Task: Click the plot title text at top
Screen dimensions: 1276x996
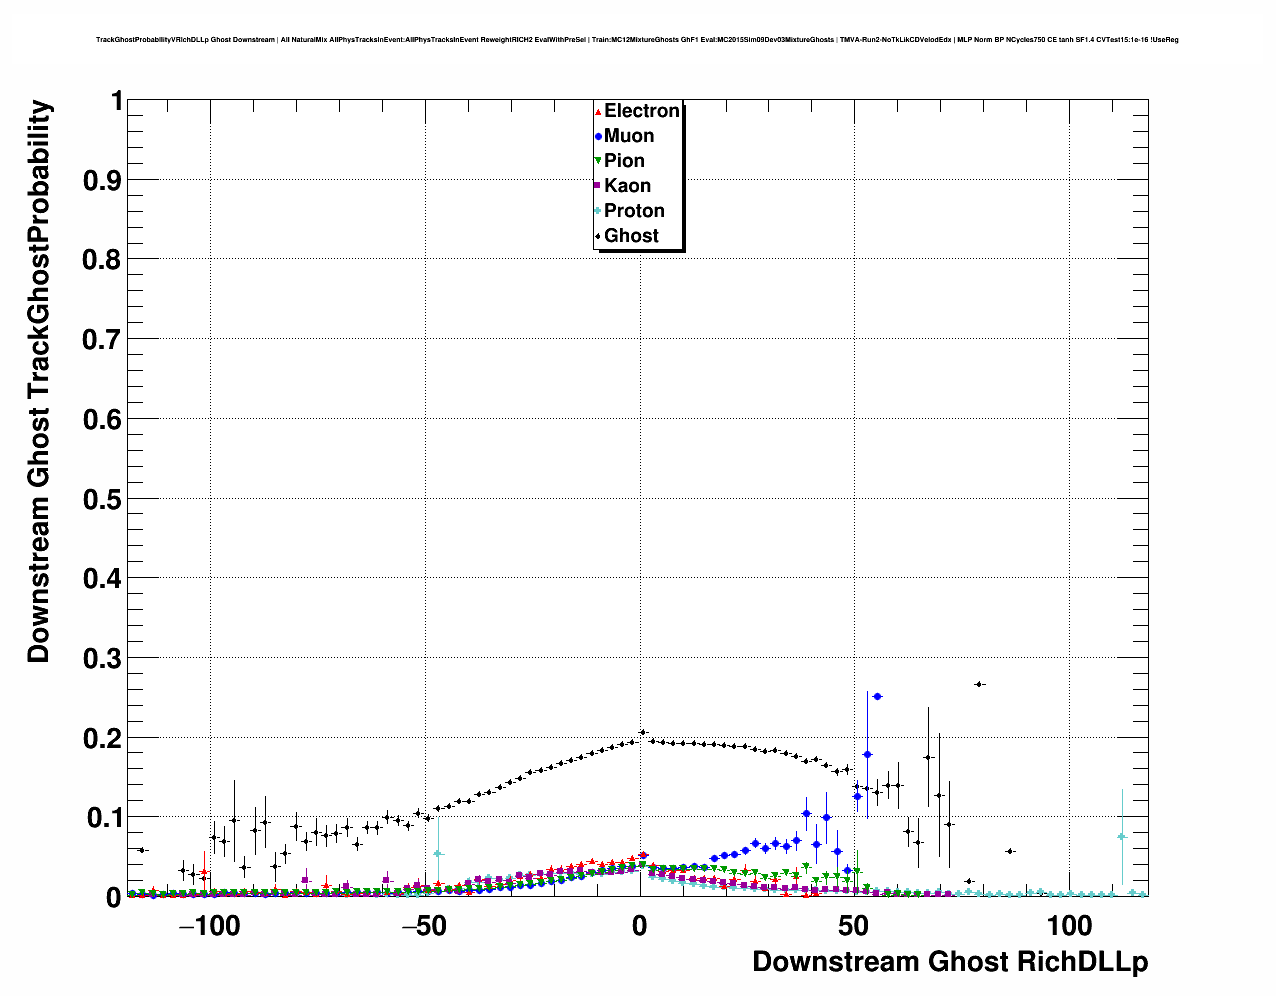Action: coord(637,40)
